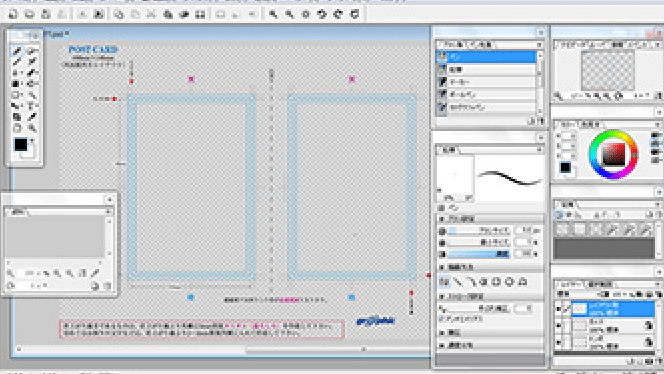Viewport: 664px width, 374px height.
Task: Click the canvas thumbnail in right Navigator panel
Action: pos(608,70)
